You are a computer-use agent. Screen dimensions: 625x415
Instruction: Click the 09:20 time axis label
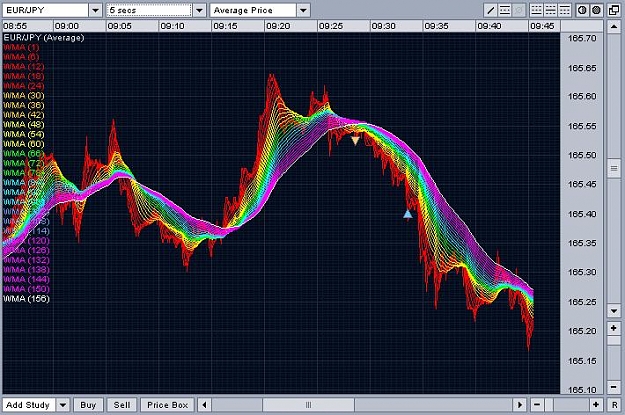[x=278, y=26]
